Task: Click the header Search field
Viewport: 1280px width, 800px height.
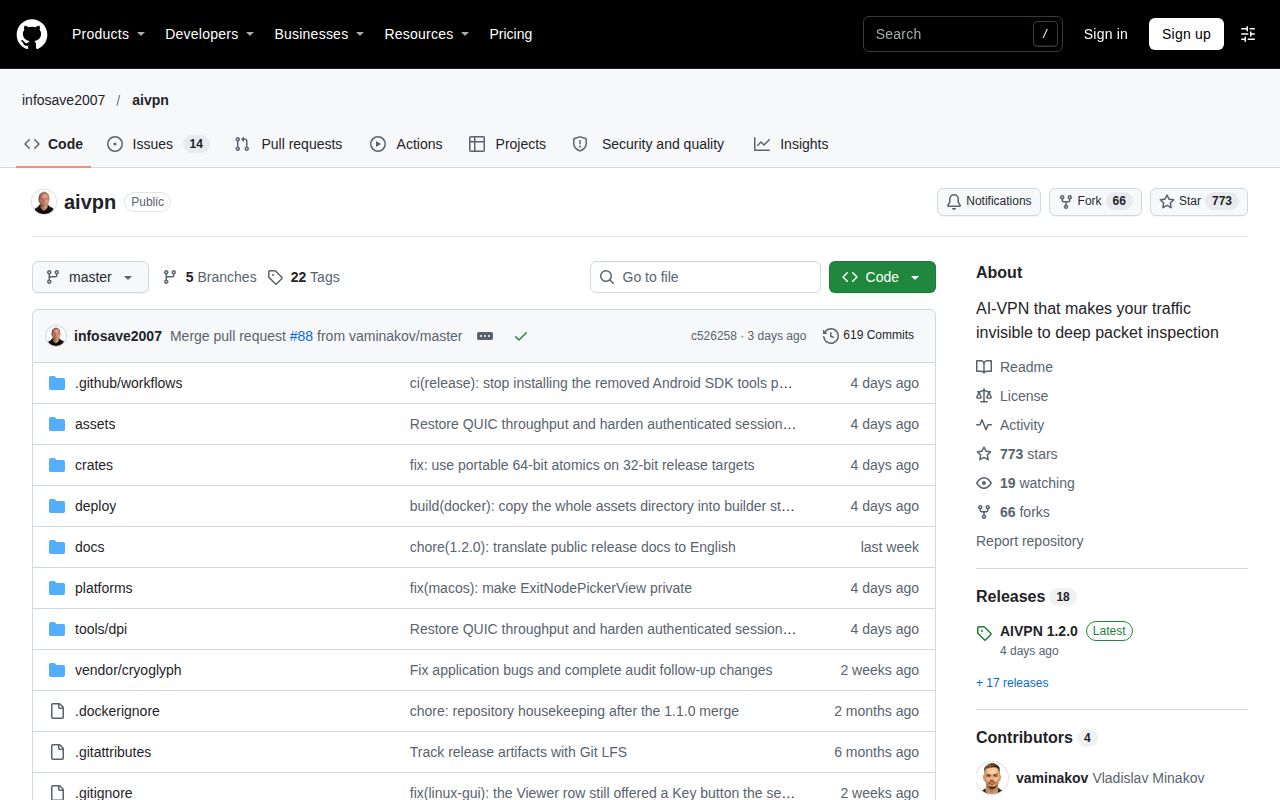Action: pyautogui.click(x=963, y=34)
